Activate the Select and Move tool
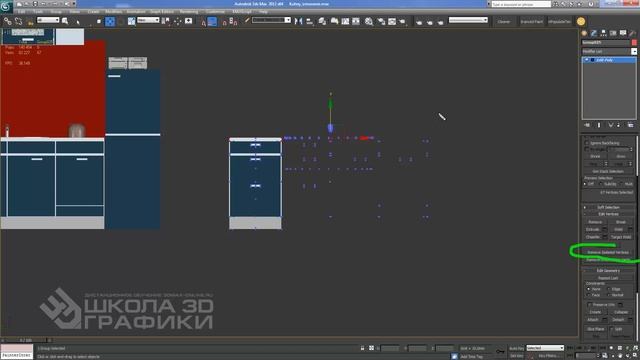 coord(110,21)
